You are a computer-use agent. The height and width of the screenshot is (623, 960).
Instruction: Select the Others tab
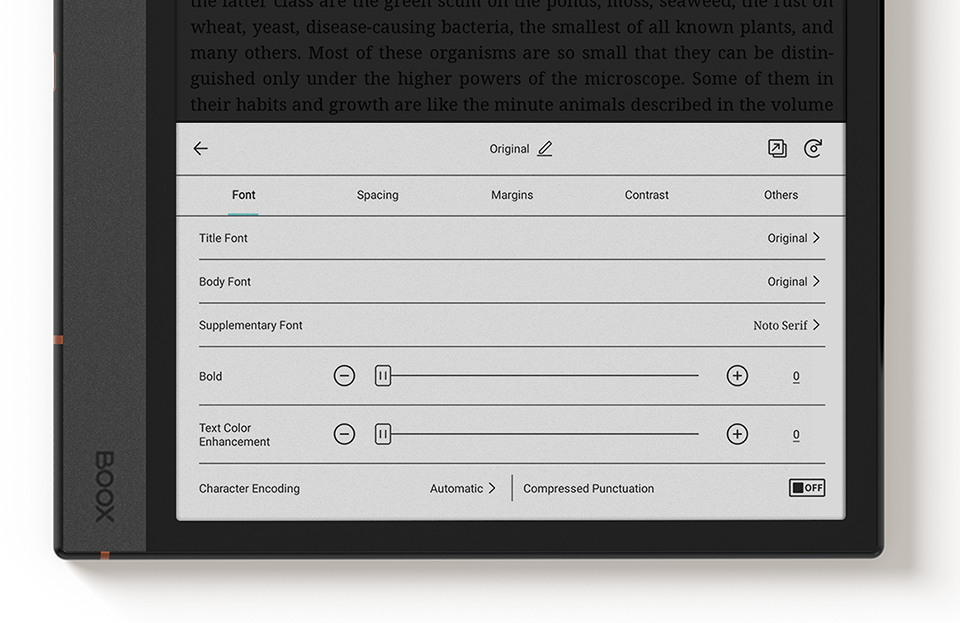[x=781, y=195]
